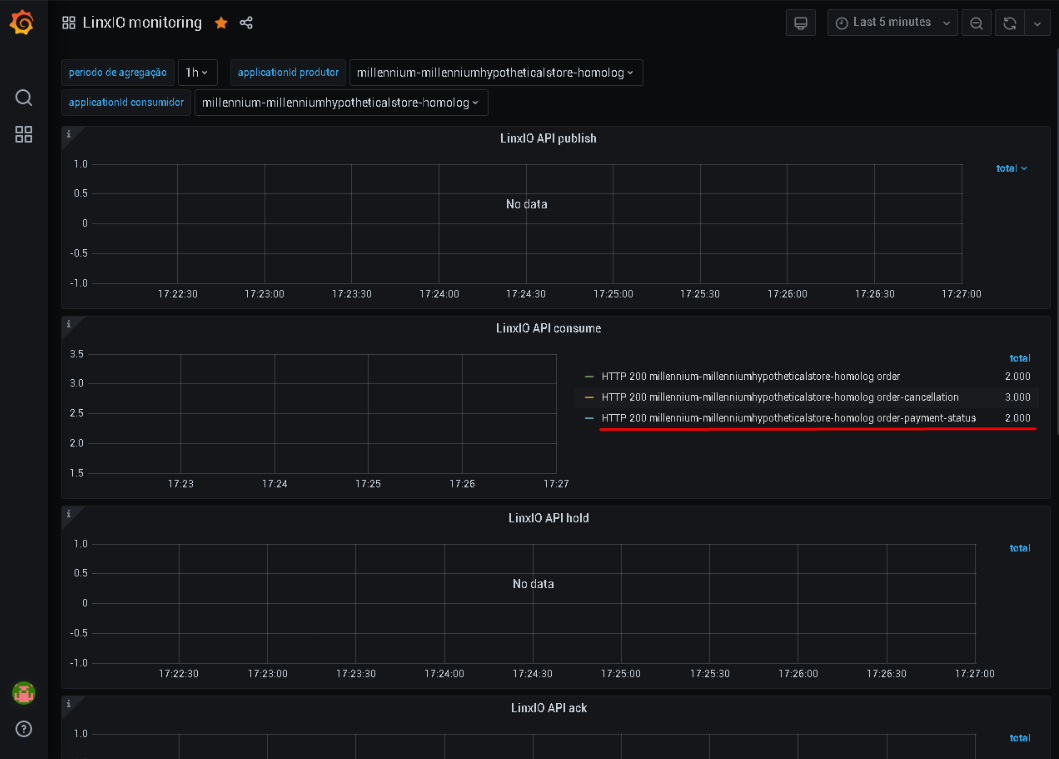The image size is (1059, 759).
Task: Open the Last 5 minutes time picker
Action: 892,23
